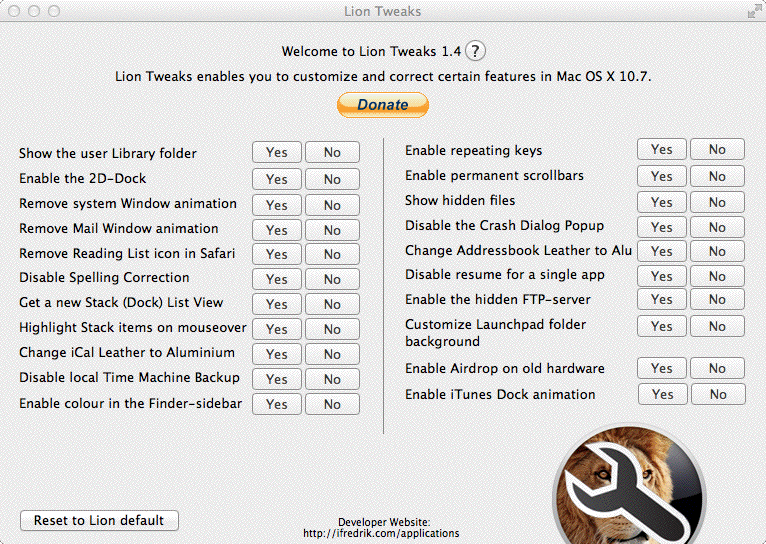Select Yes for Enable the hidden FTP-server

tap(661, 299)
